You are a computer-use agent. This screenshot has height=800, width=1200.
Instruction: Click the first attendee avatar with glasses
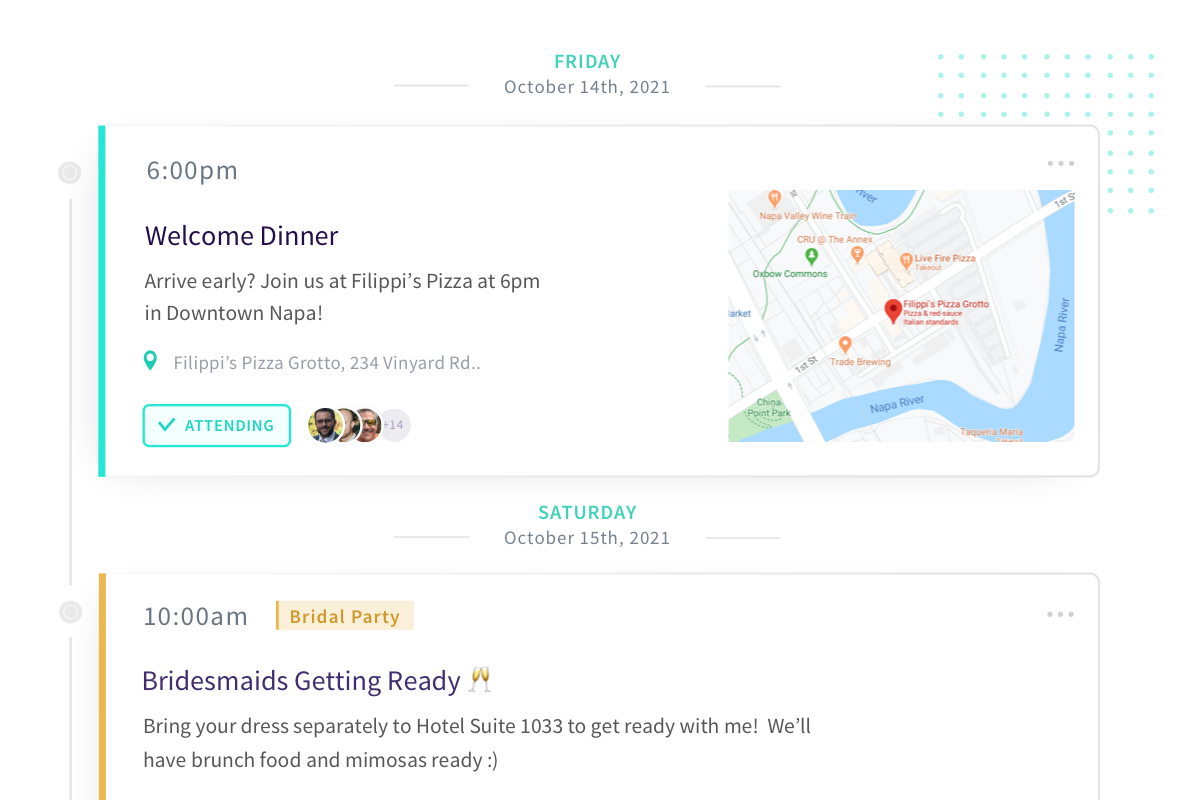point(323,425)
